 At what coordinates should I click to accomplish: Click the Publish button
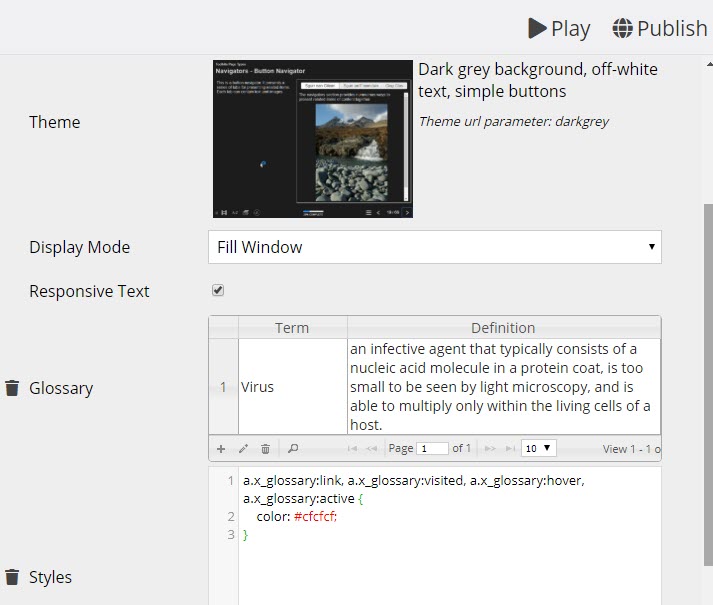(660, 28)
